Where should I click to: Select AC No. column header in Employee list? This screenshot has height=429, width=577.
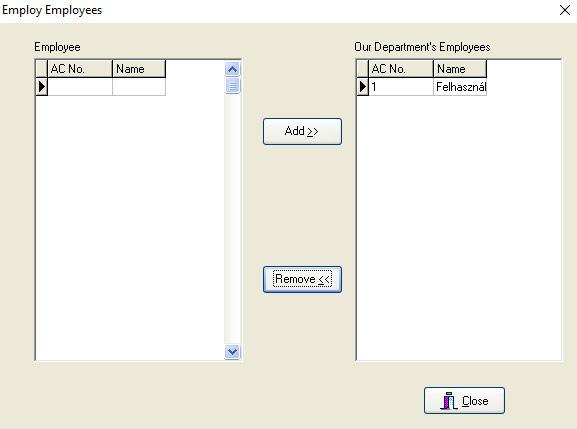point(80,69)
